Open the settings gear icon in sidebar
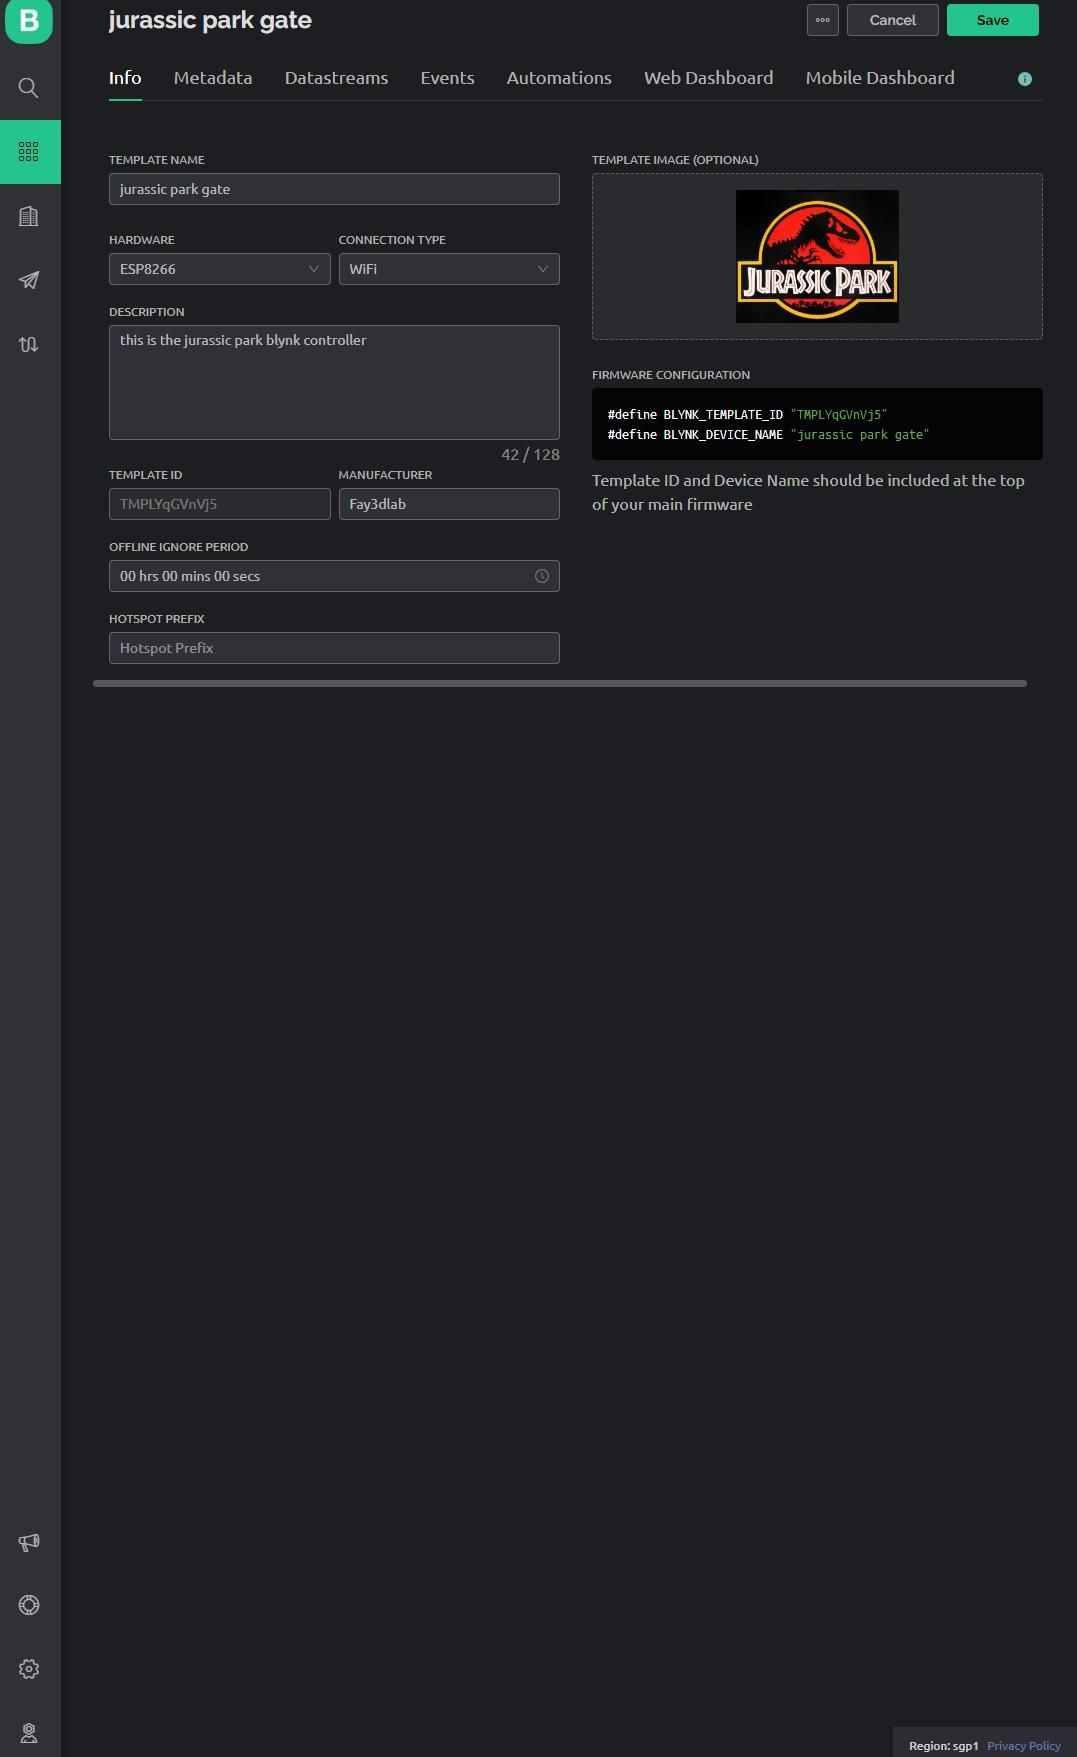Screen dimensions: 1077x1757 29,1669
